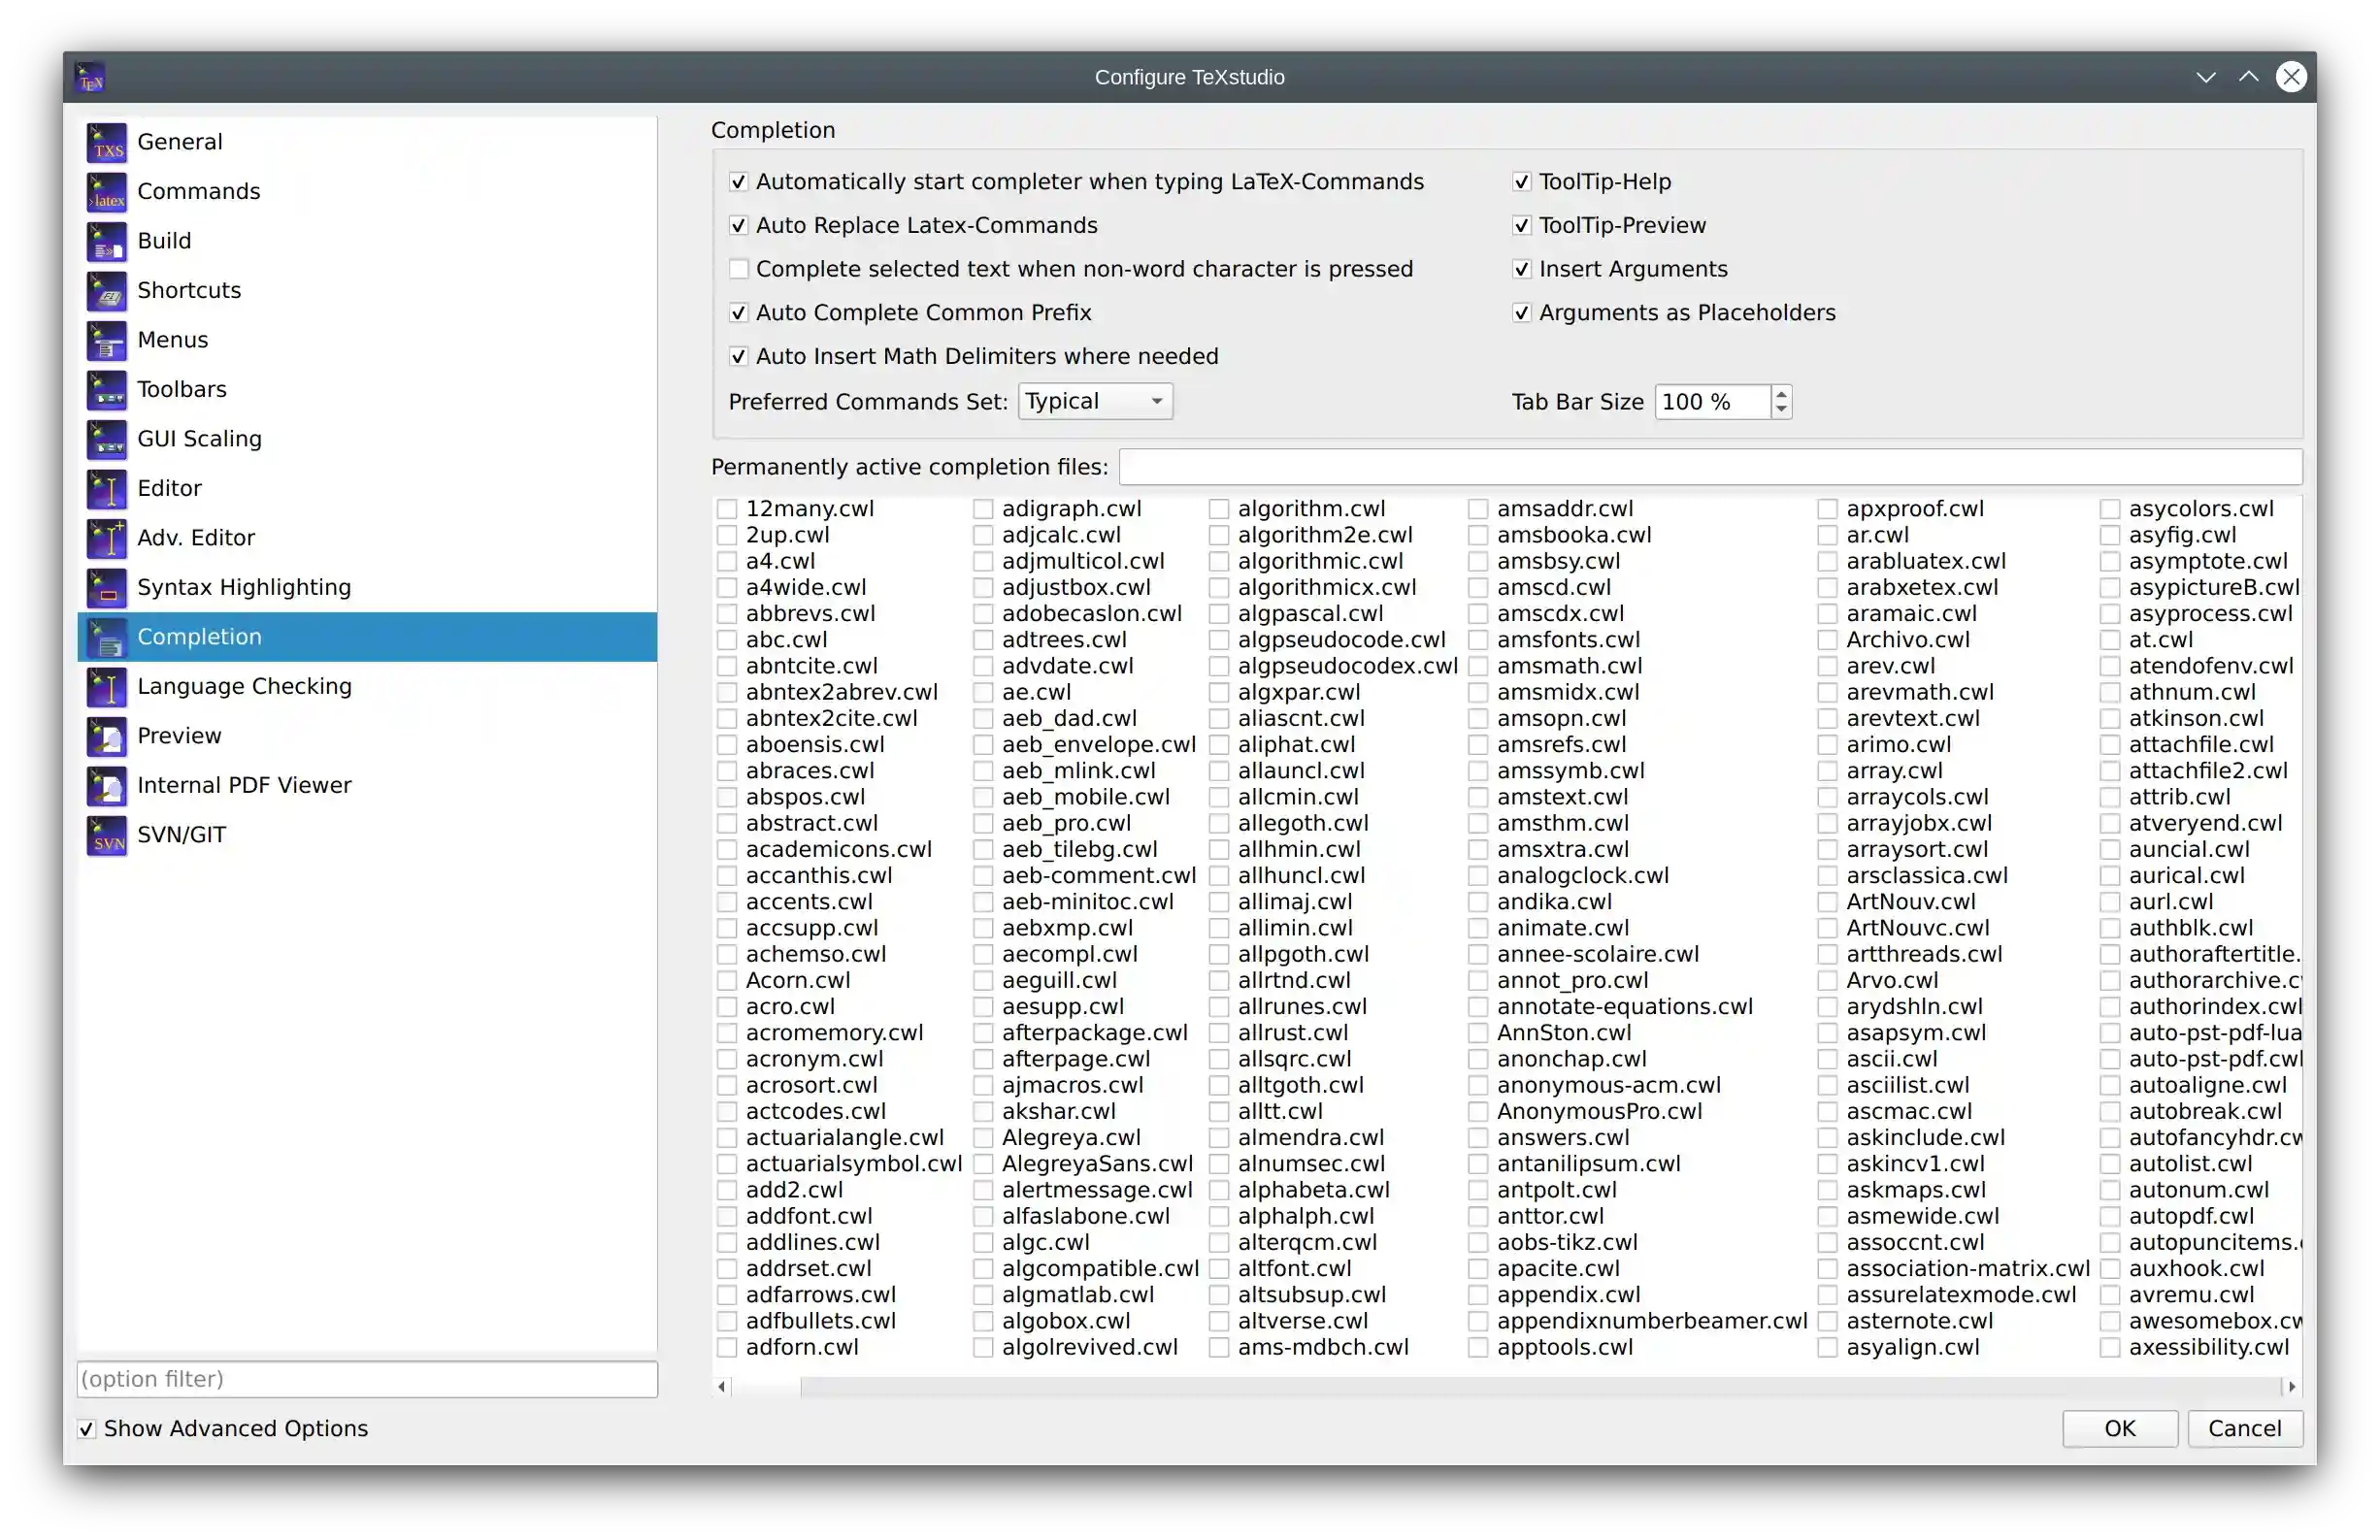Collapse the Configure TeXstudio dialog

(2206, 76)
